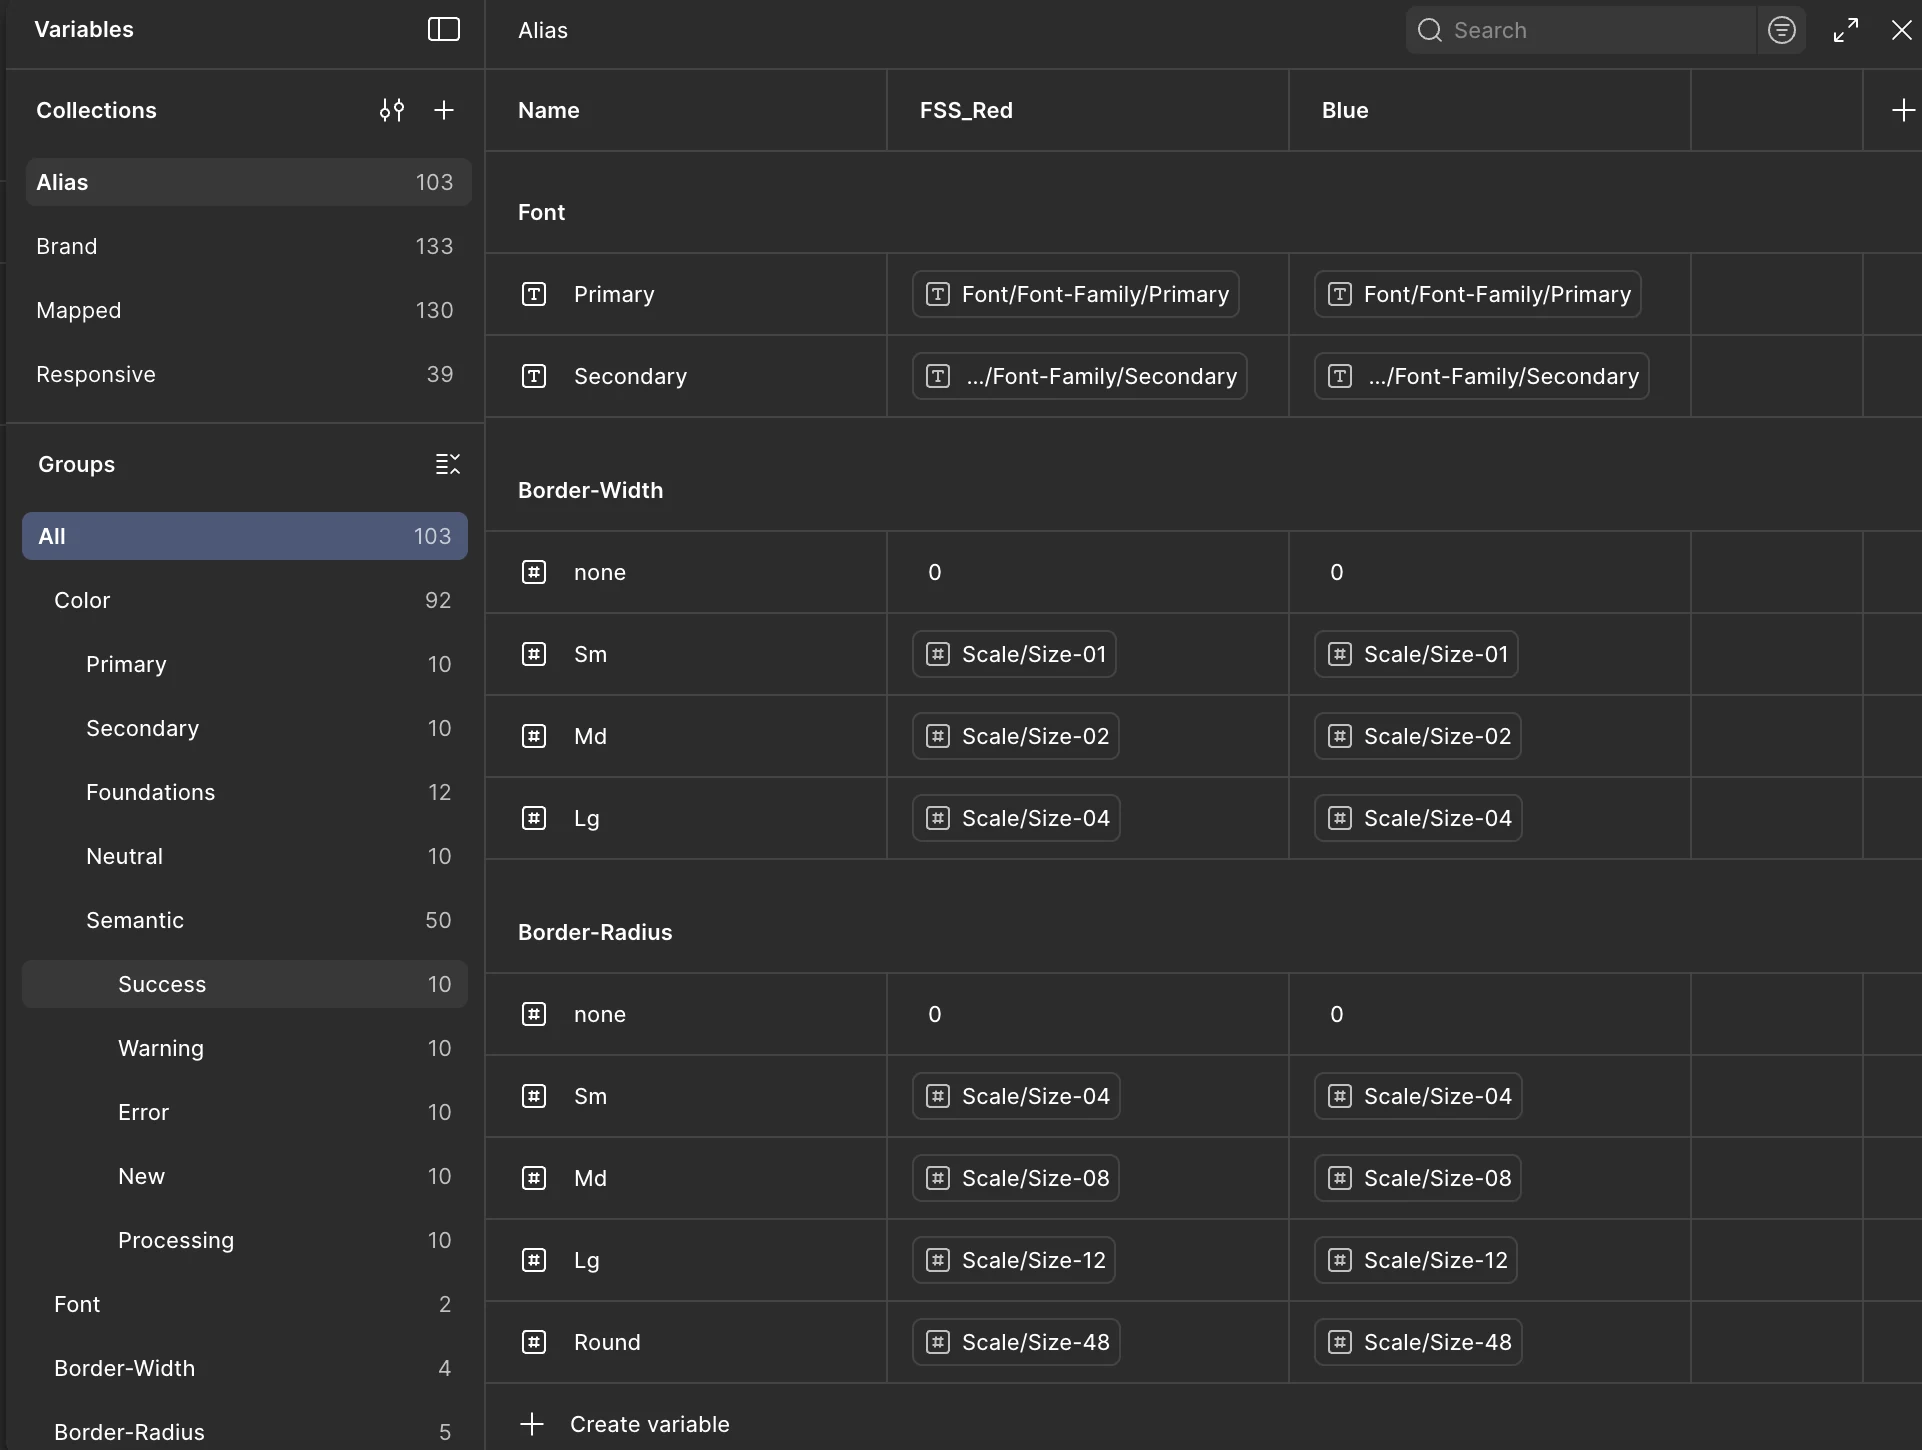The height and width of the screenshot is (1450, 1922).
Task: Add a new collection with plus icon
Action: pyautogui.click(x=444, y=110)
